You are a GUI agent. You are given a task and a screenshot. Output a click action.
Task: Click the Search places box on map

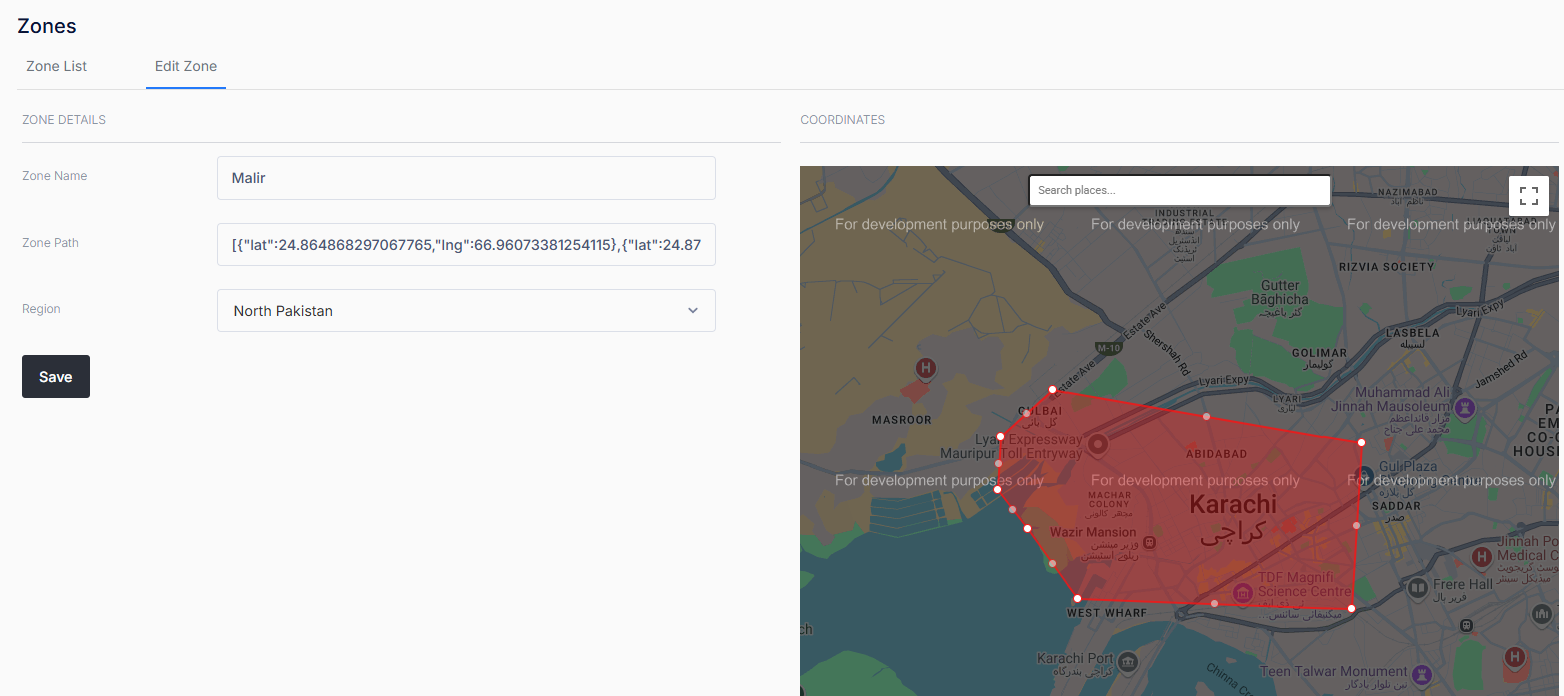pyautogui.click(x=1179, y=190)
